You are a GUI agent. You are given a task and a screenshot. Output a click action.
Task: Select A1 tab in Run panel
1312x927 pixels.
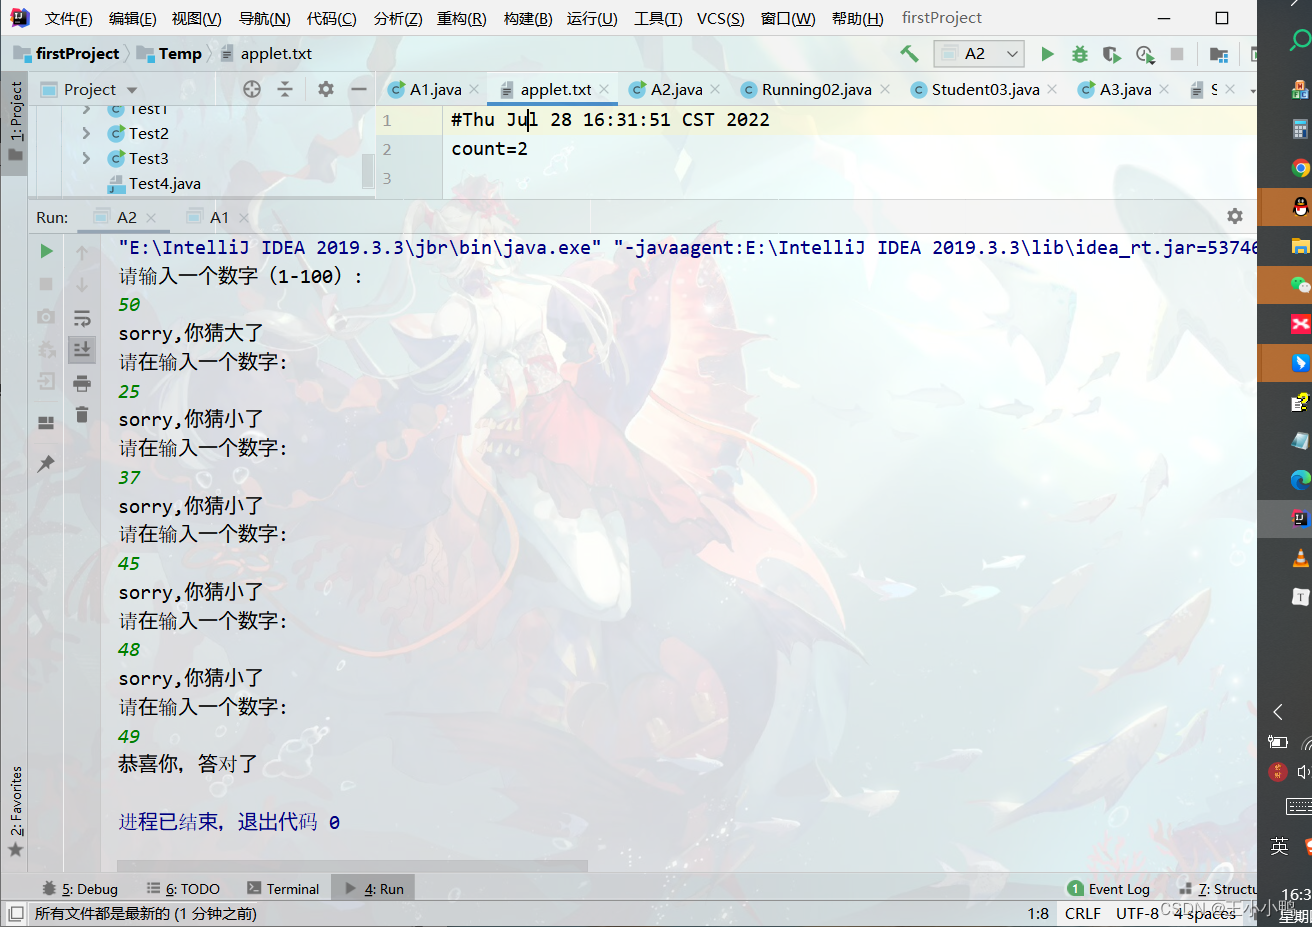(x=219, y=217)
